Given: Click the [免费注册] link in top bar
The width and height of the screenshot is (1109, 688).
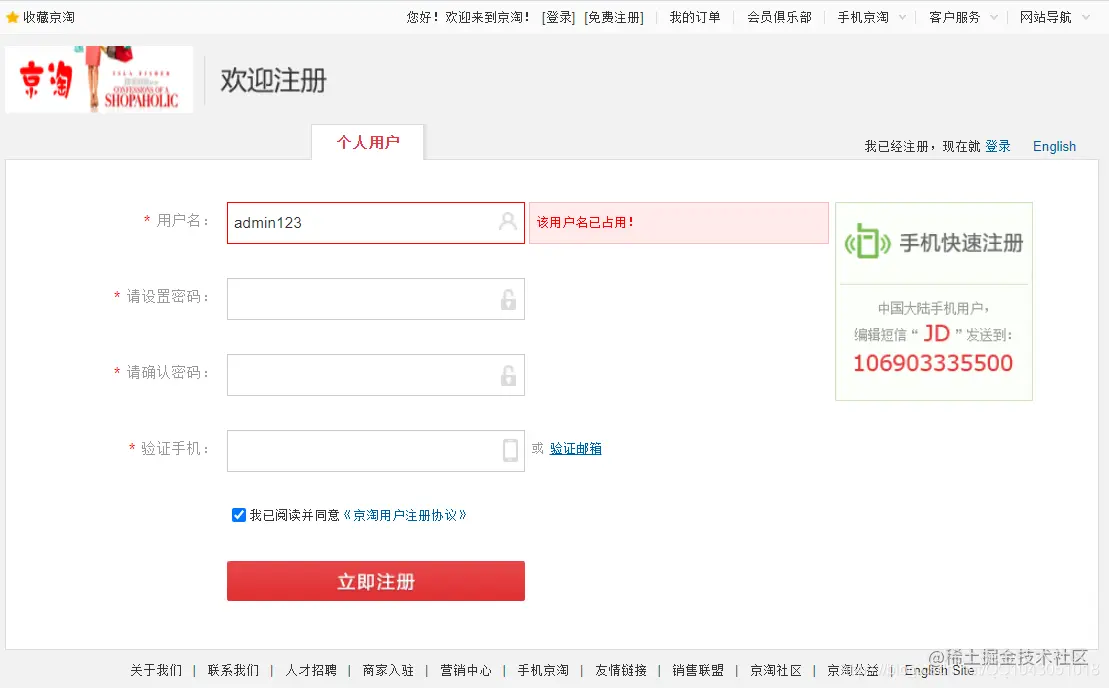Looking at the screenshot, I should point(614,17).
